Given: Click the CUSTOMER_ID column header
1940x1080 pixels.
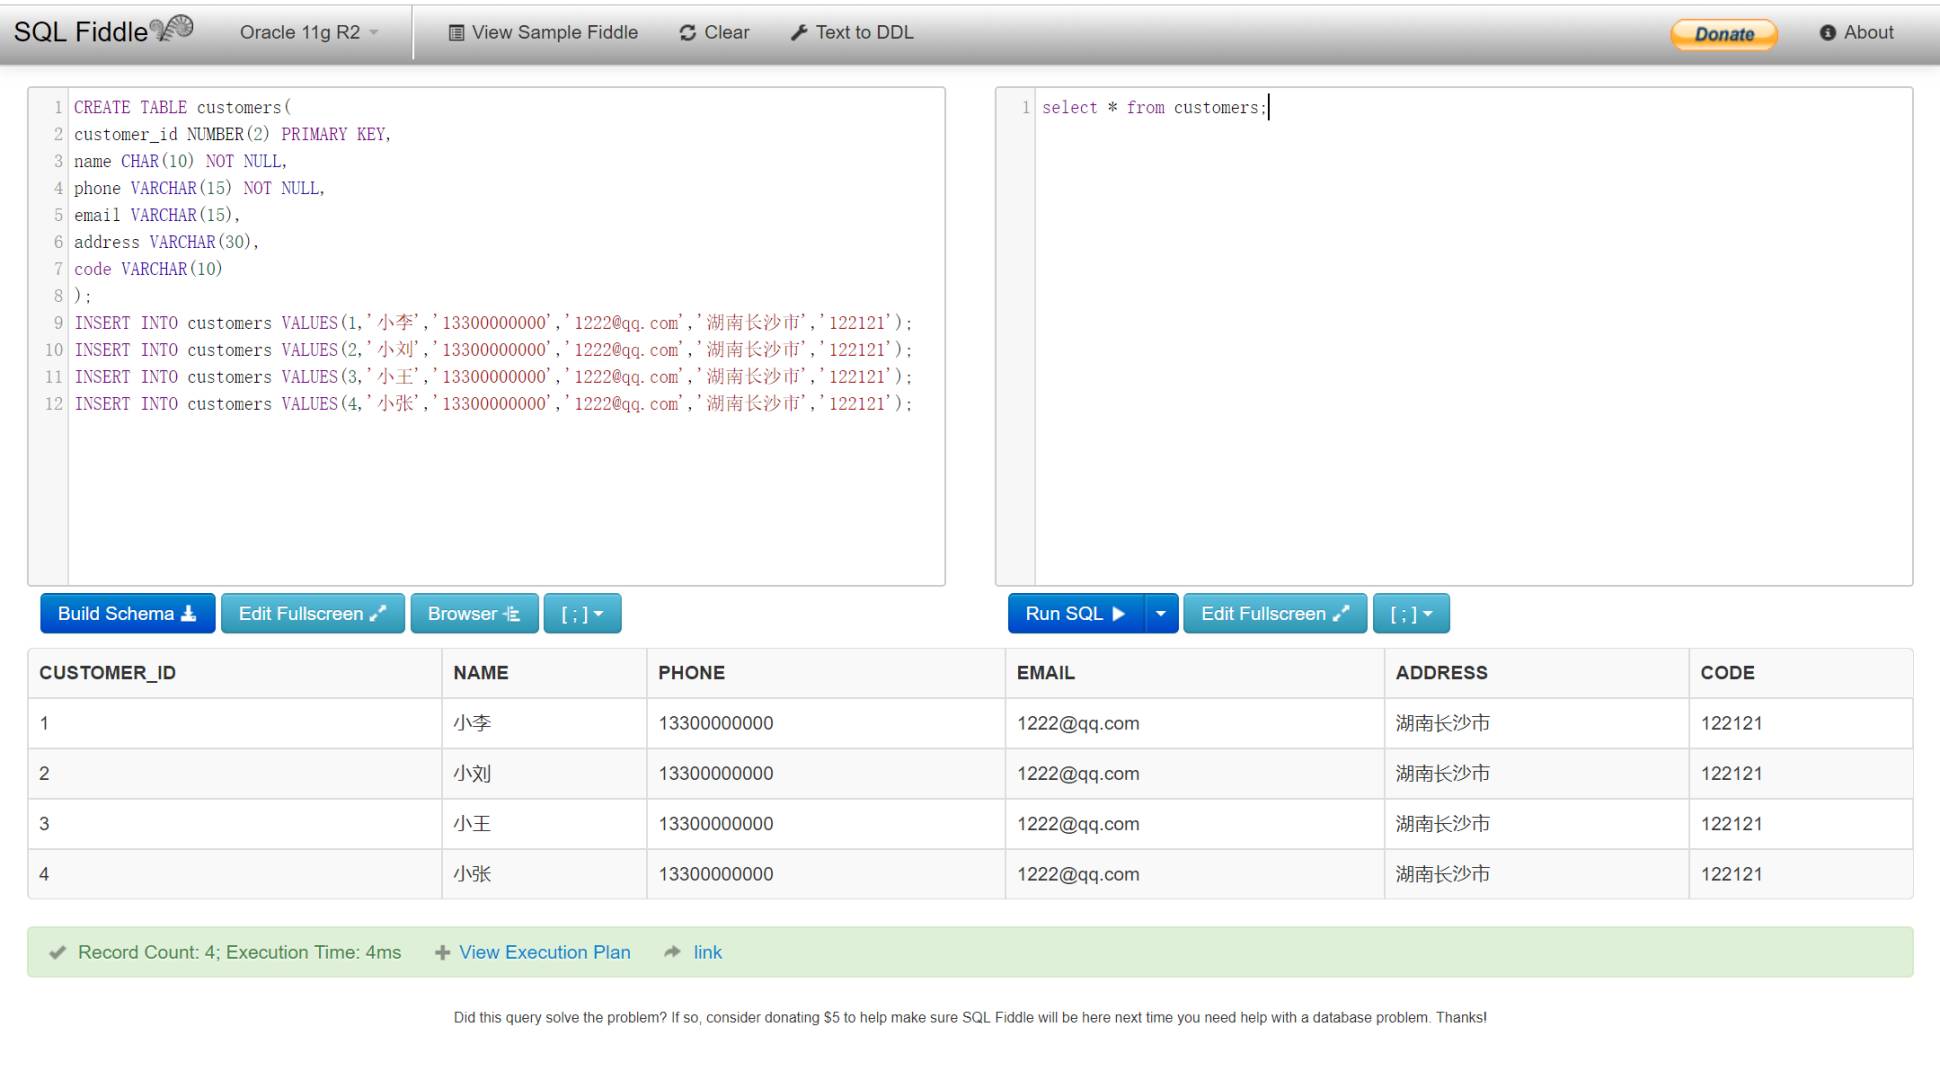Looking at the screenshot, I should click(x=108, y=673).
